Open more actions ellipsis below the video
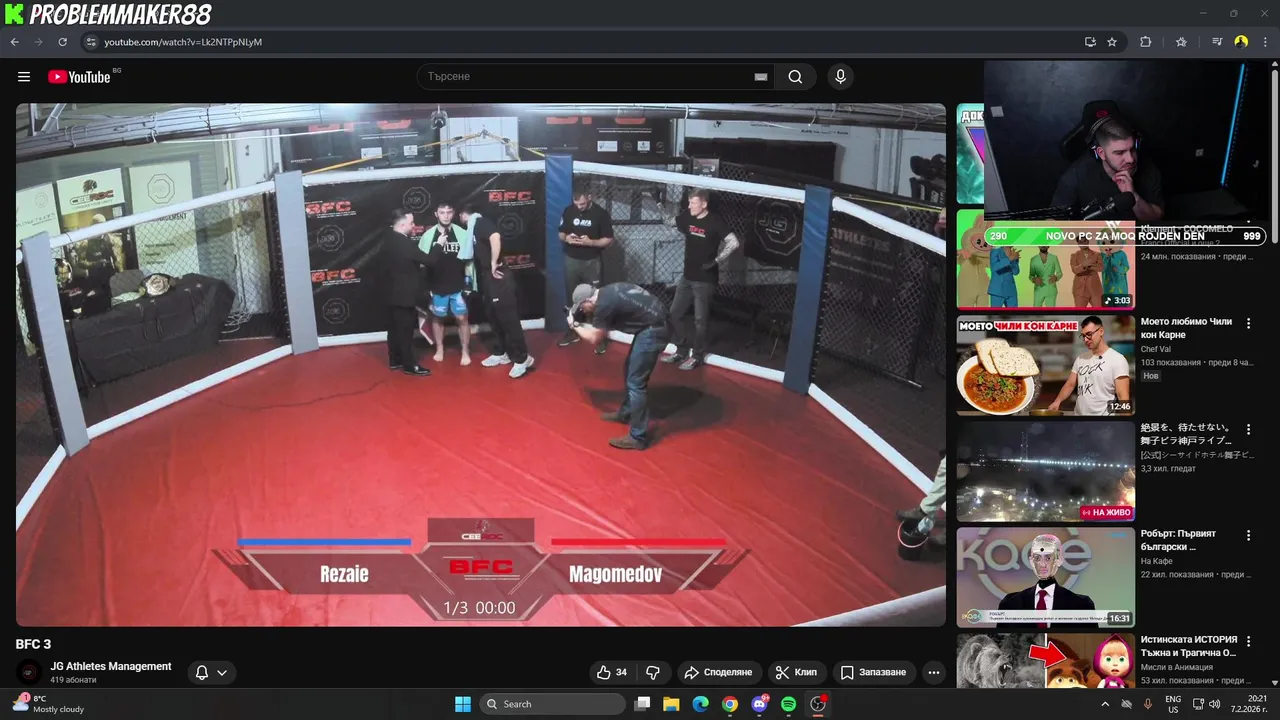Image resolution: width=1280 pixels, height=720 pixels. pyautogui.click(x=933, y=672)
